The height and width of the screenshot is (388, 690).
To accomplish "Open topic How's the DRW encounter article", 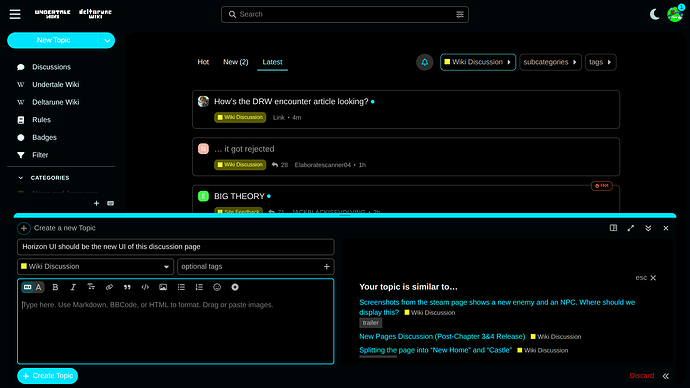I will tap(291, 102).
